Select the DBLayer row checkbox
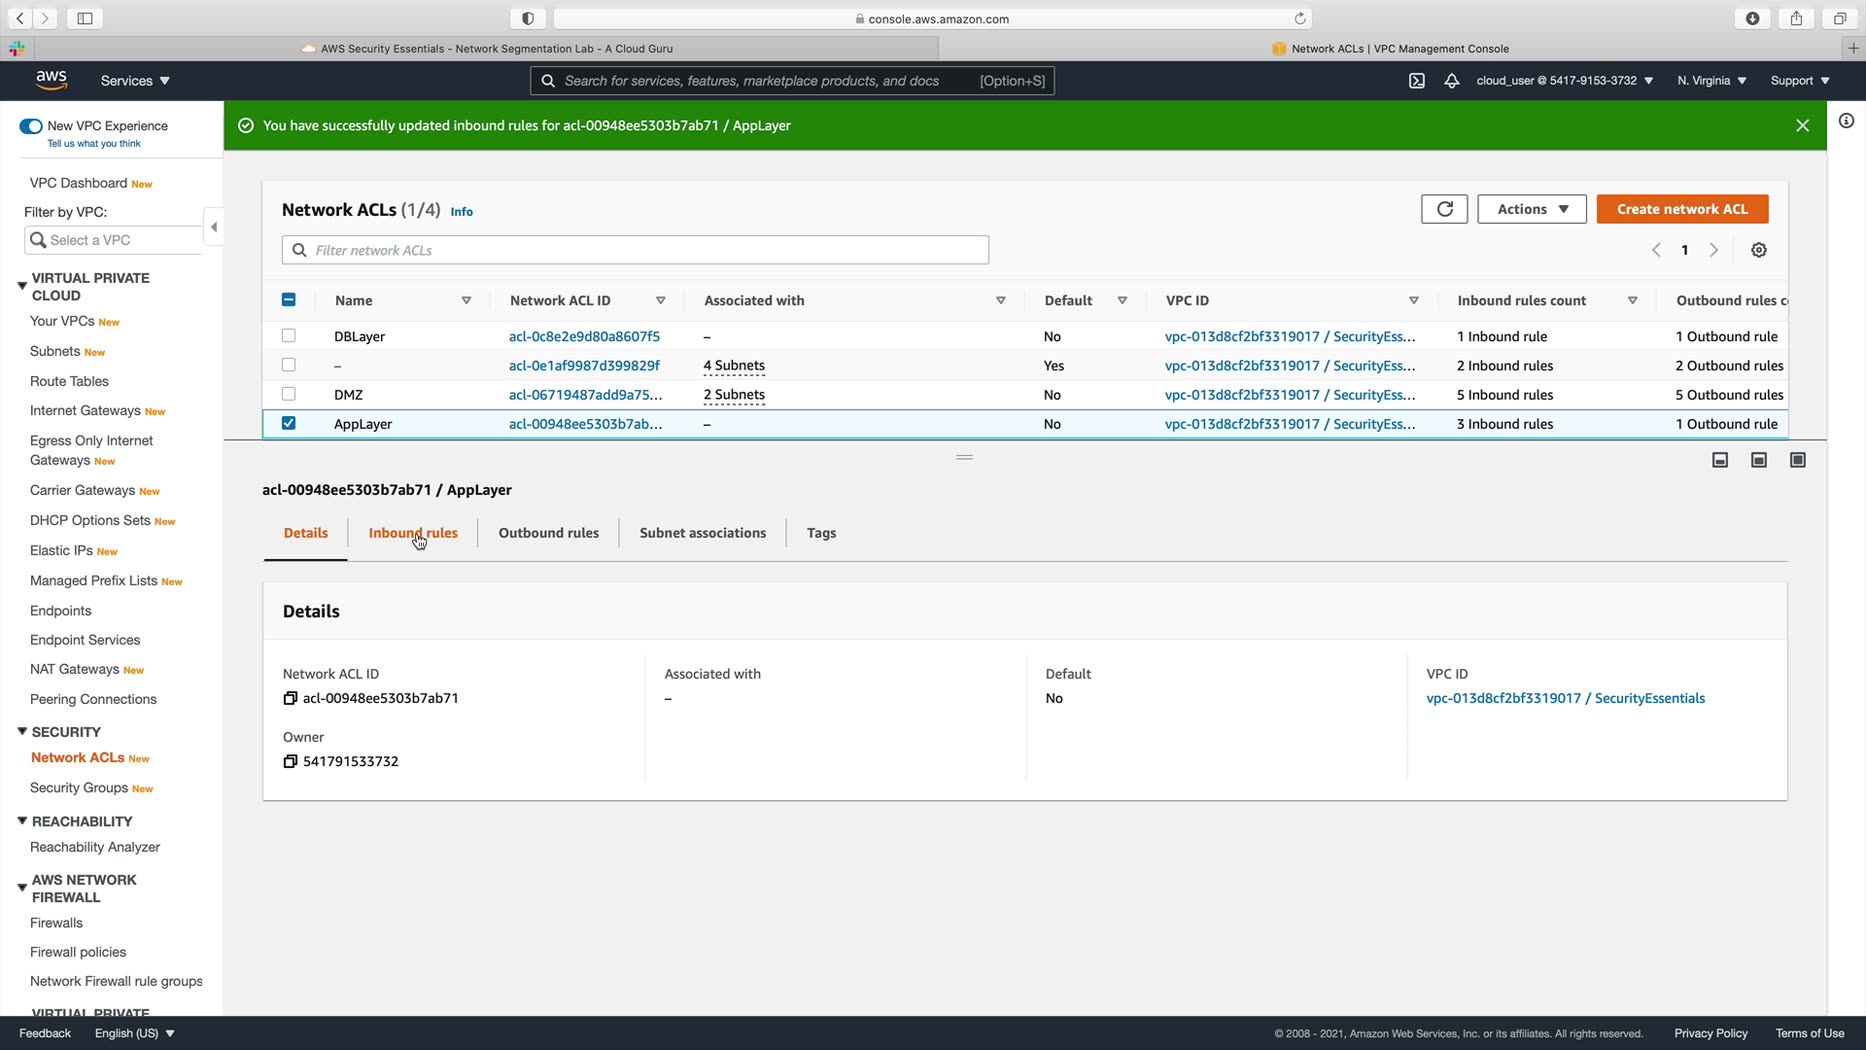This screenshot has height=1050, width=1866. point(289,336)
